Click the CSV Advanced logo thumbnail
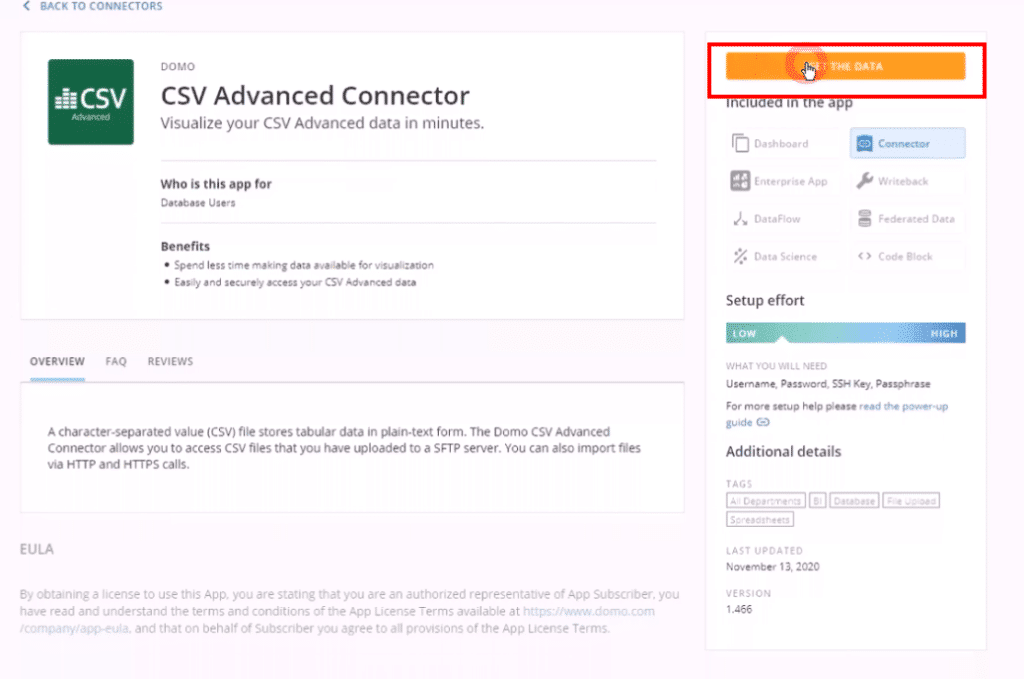This screenshot has height=679, width=1024. point(90,102)
